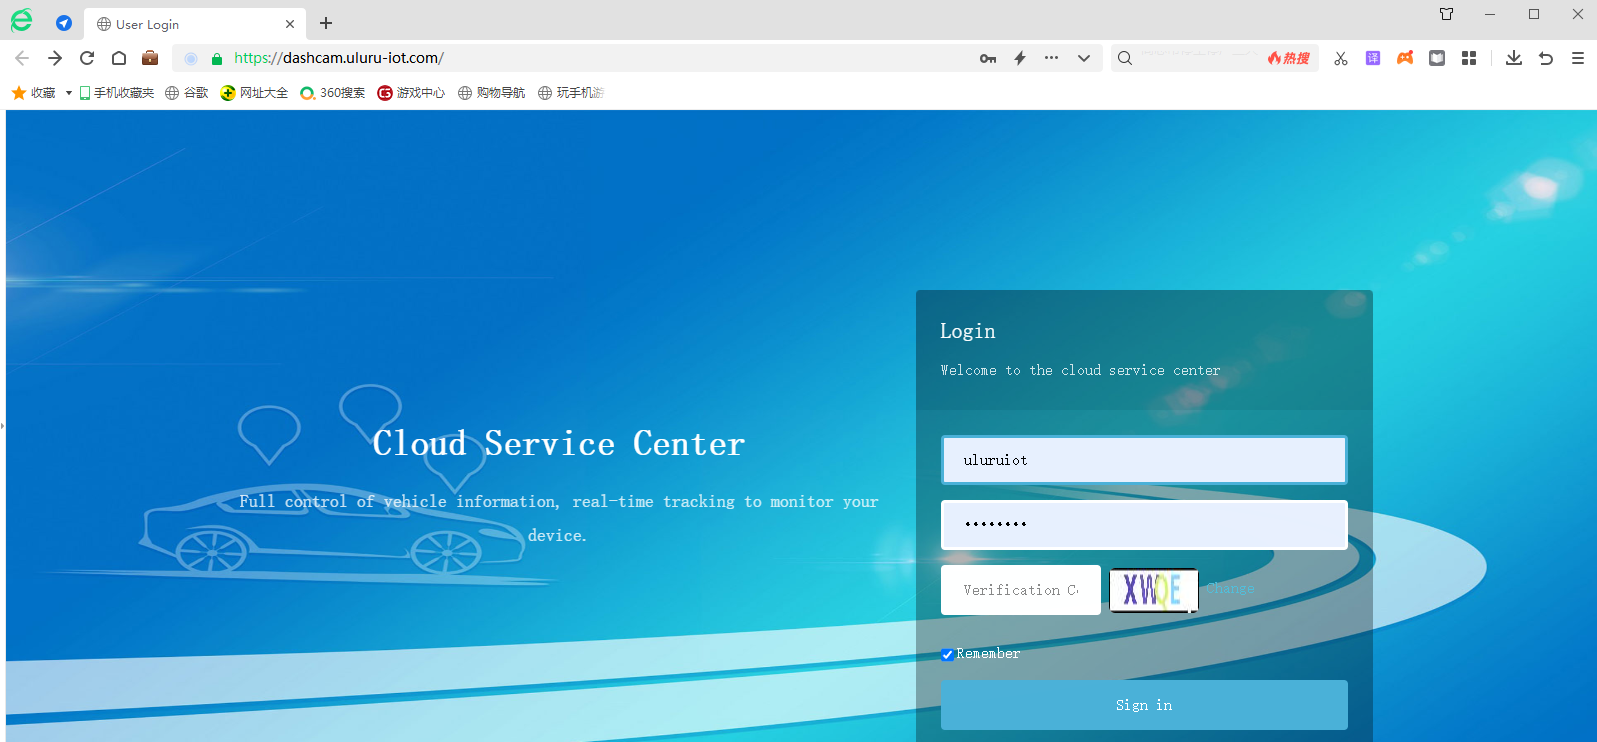Image resolution: width=1597 pixels, height=742 pixels.
Task: Expand the address bar dropdown chevron
Action: pyautogui.click(x=1083, y=58)
